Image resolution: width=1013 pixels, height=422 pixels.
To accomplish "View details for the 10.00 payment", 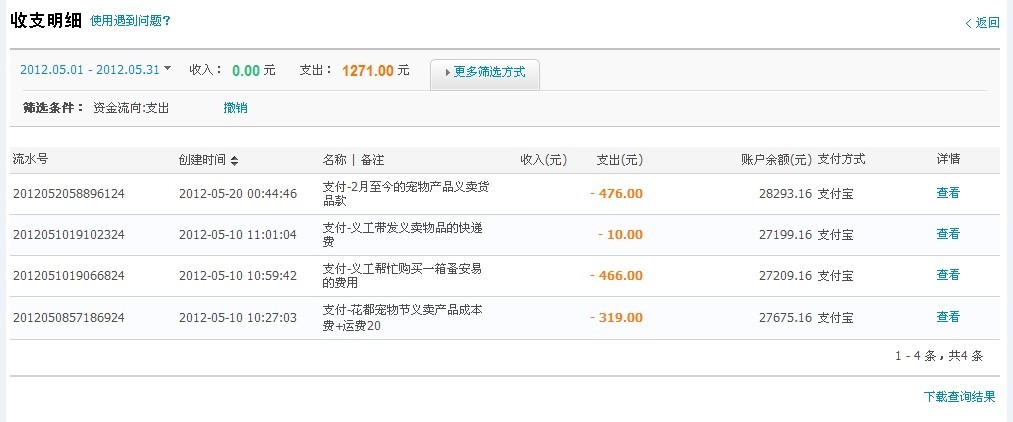I will pos(947,234).
